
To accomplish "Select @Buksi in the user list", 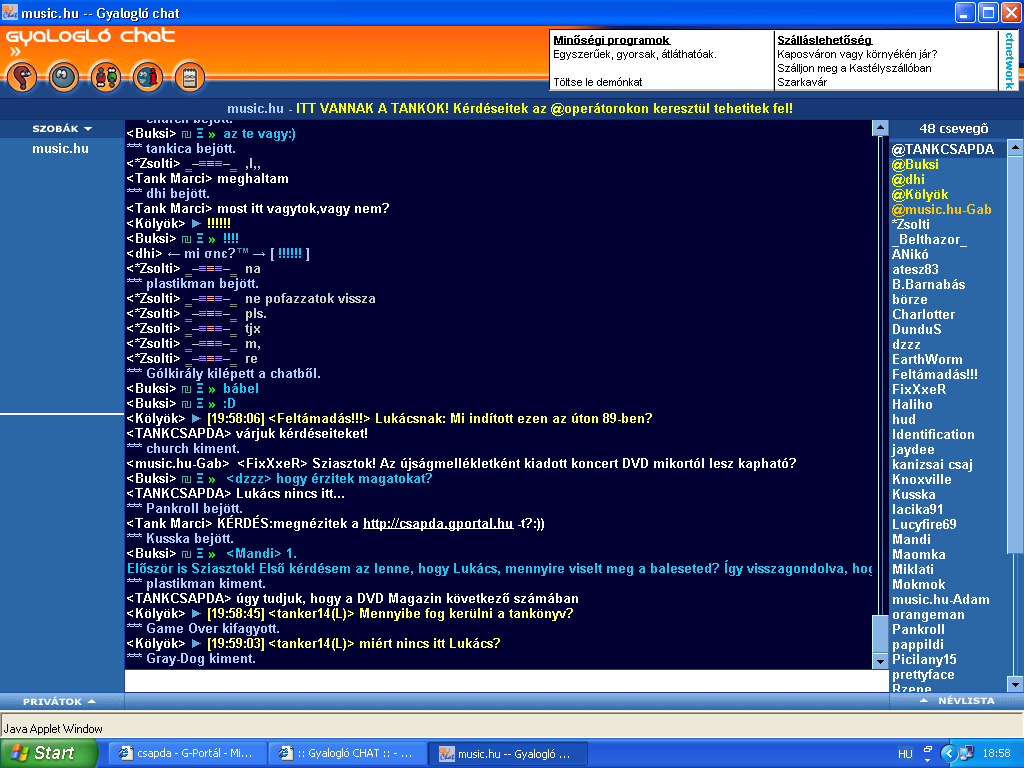I will click(915, 165).
